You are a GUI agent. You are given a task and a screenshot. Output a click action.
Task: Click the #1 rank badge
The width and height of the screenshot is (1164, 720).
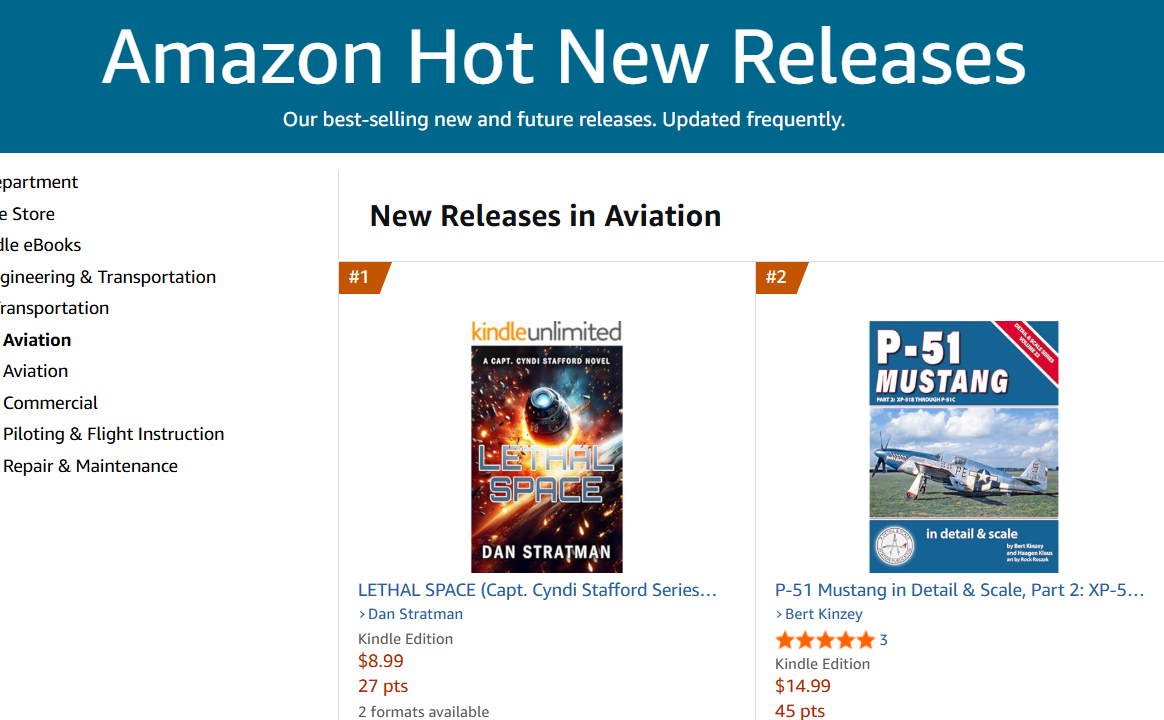coord(364,278)
